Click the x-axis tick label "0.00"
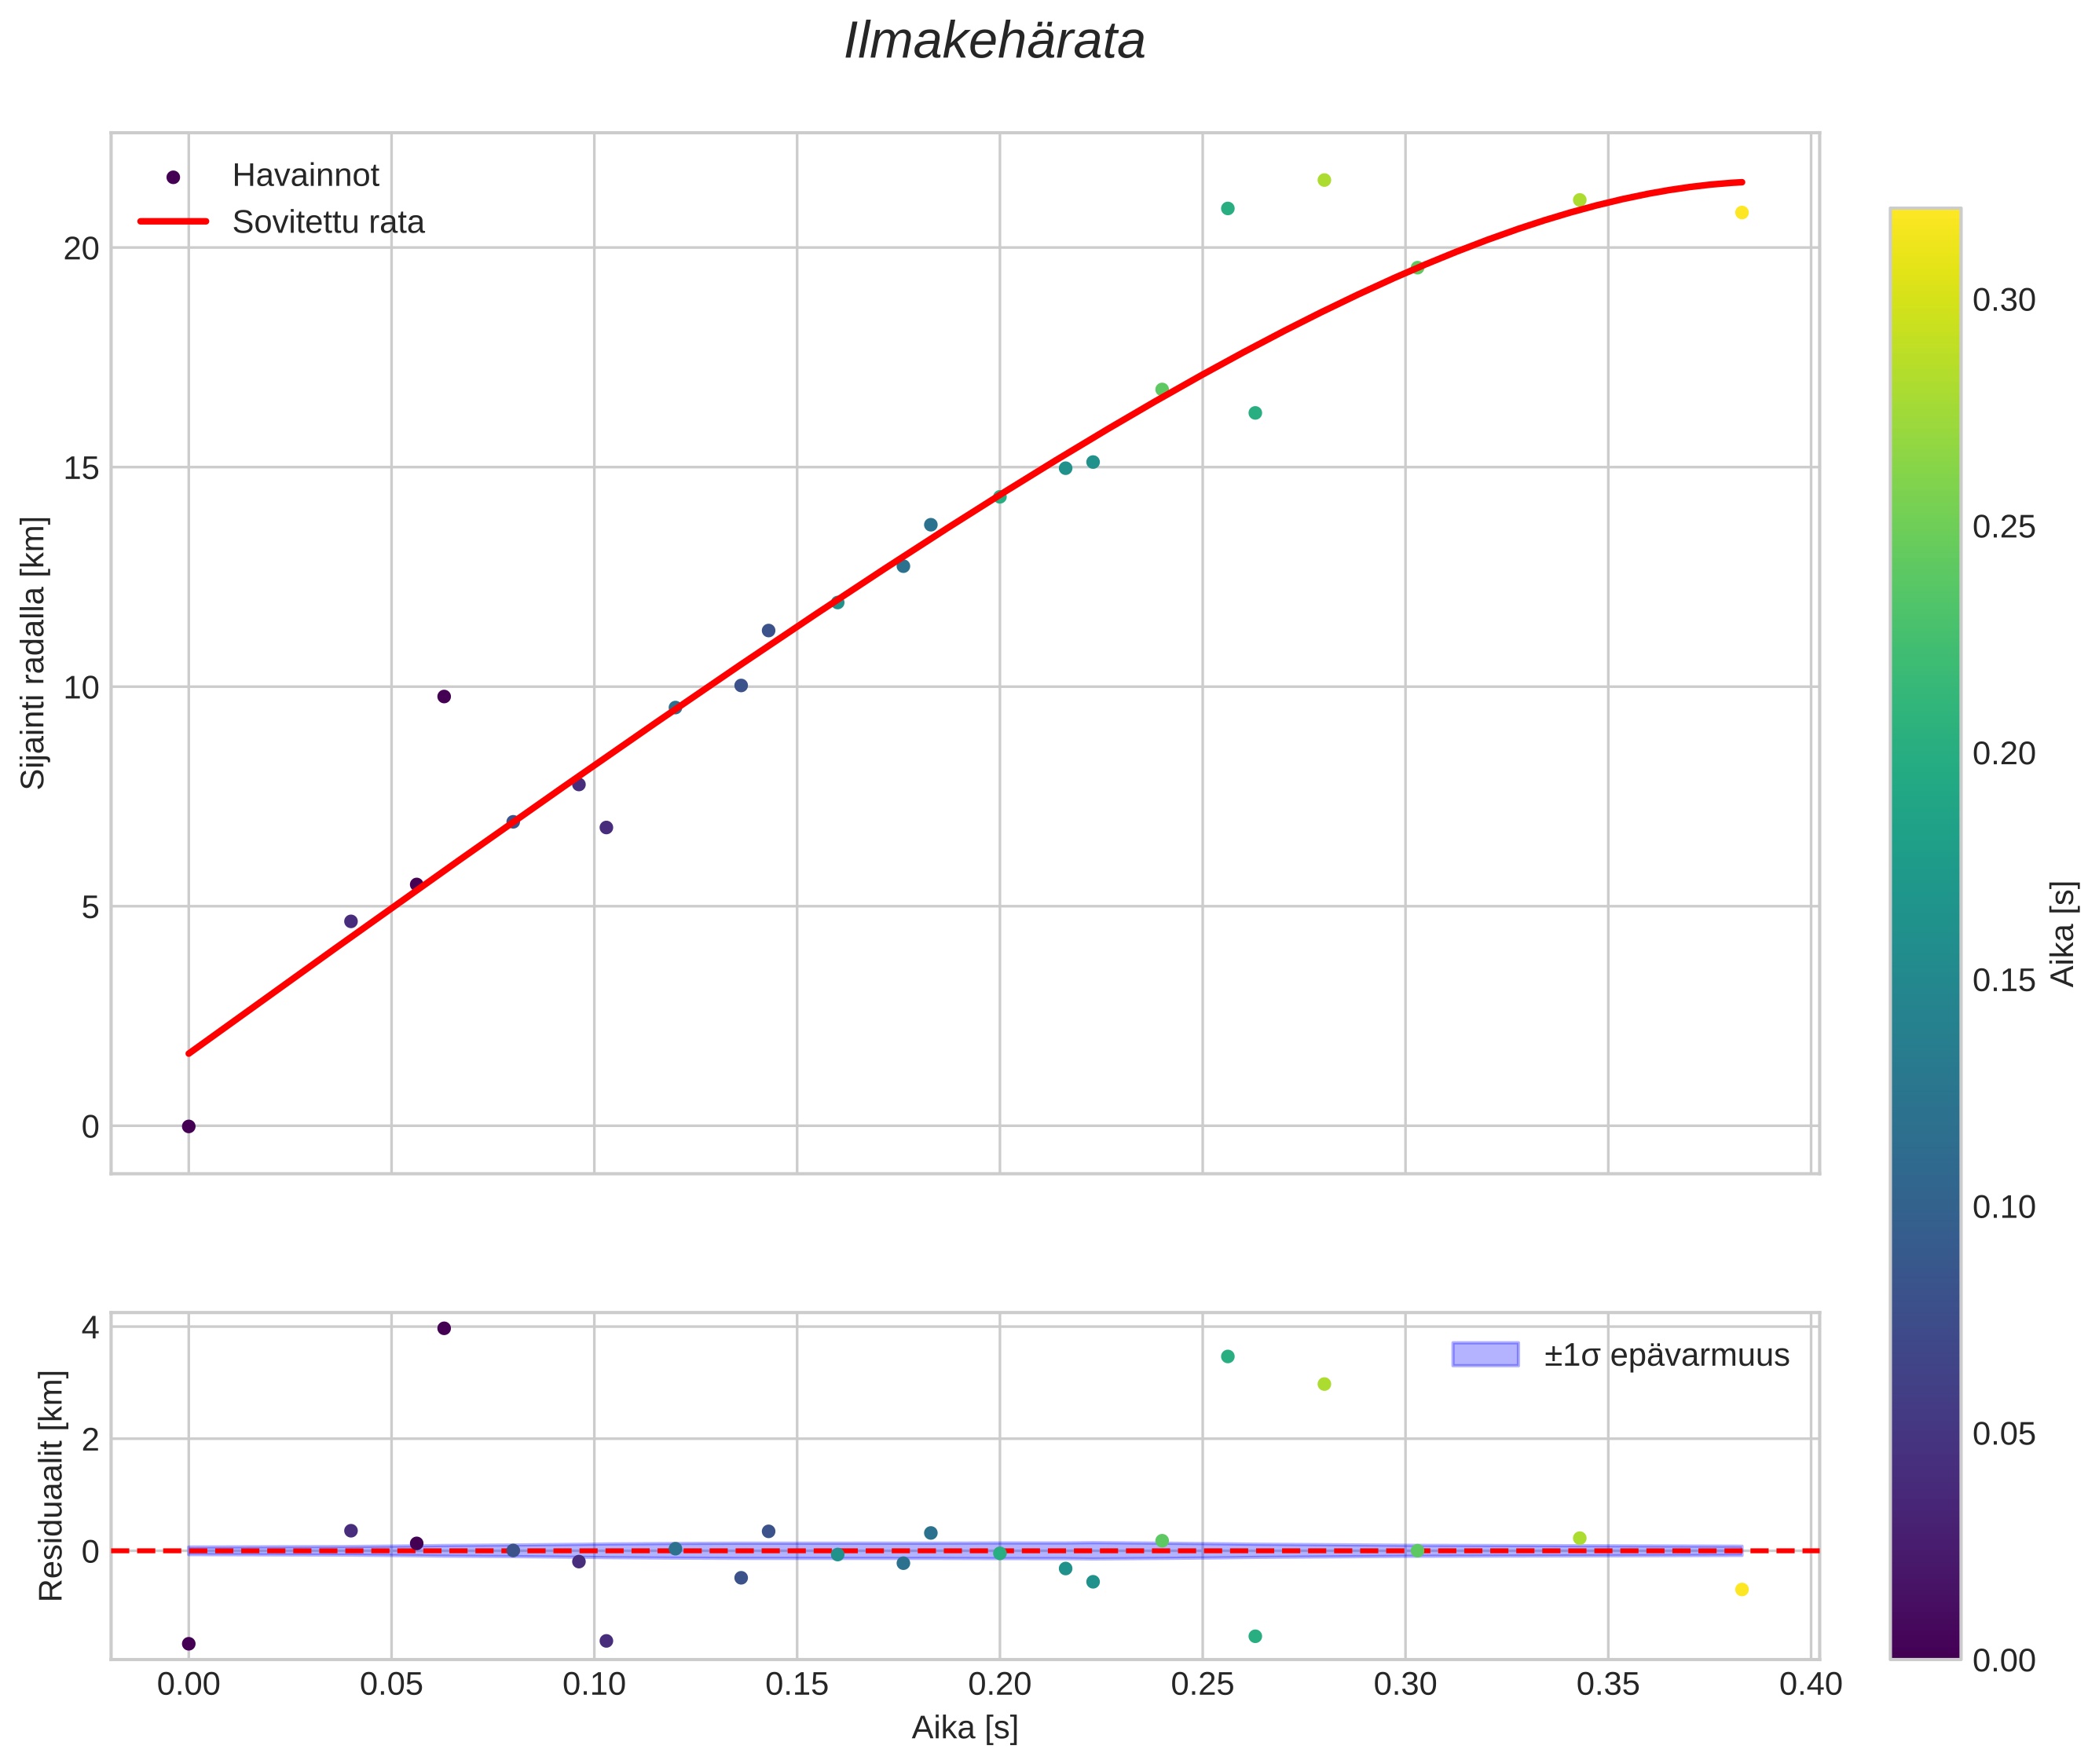The width and height of the screenshot is (2099, 1764). tap(189, 1684)
